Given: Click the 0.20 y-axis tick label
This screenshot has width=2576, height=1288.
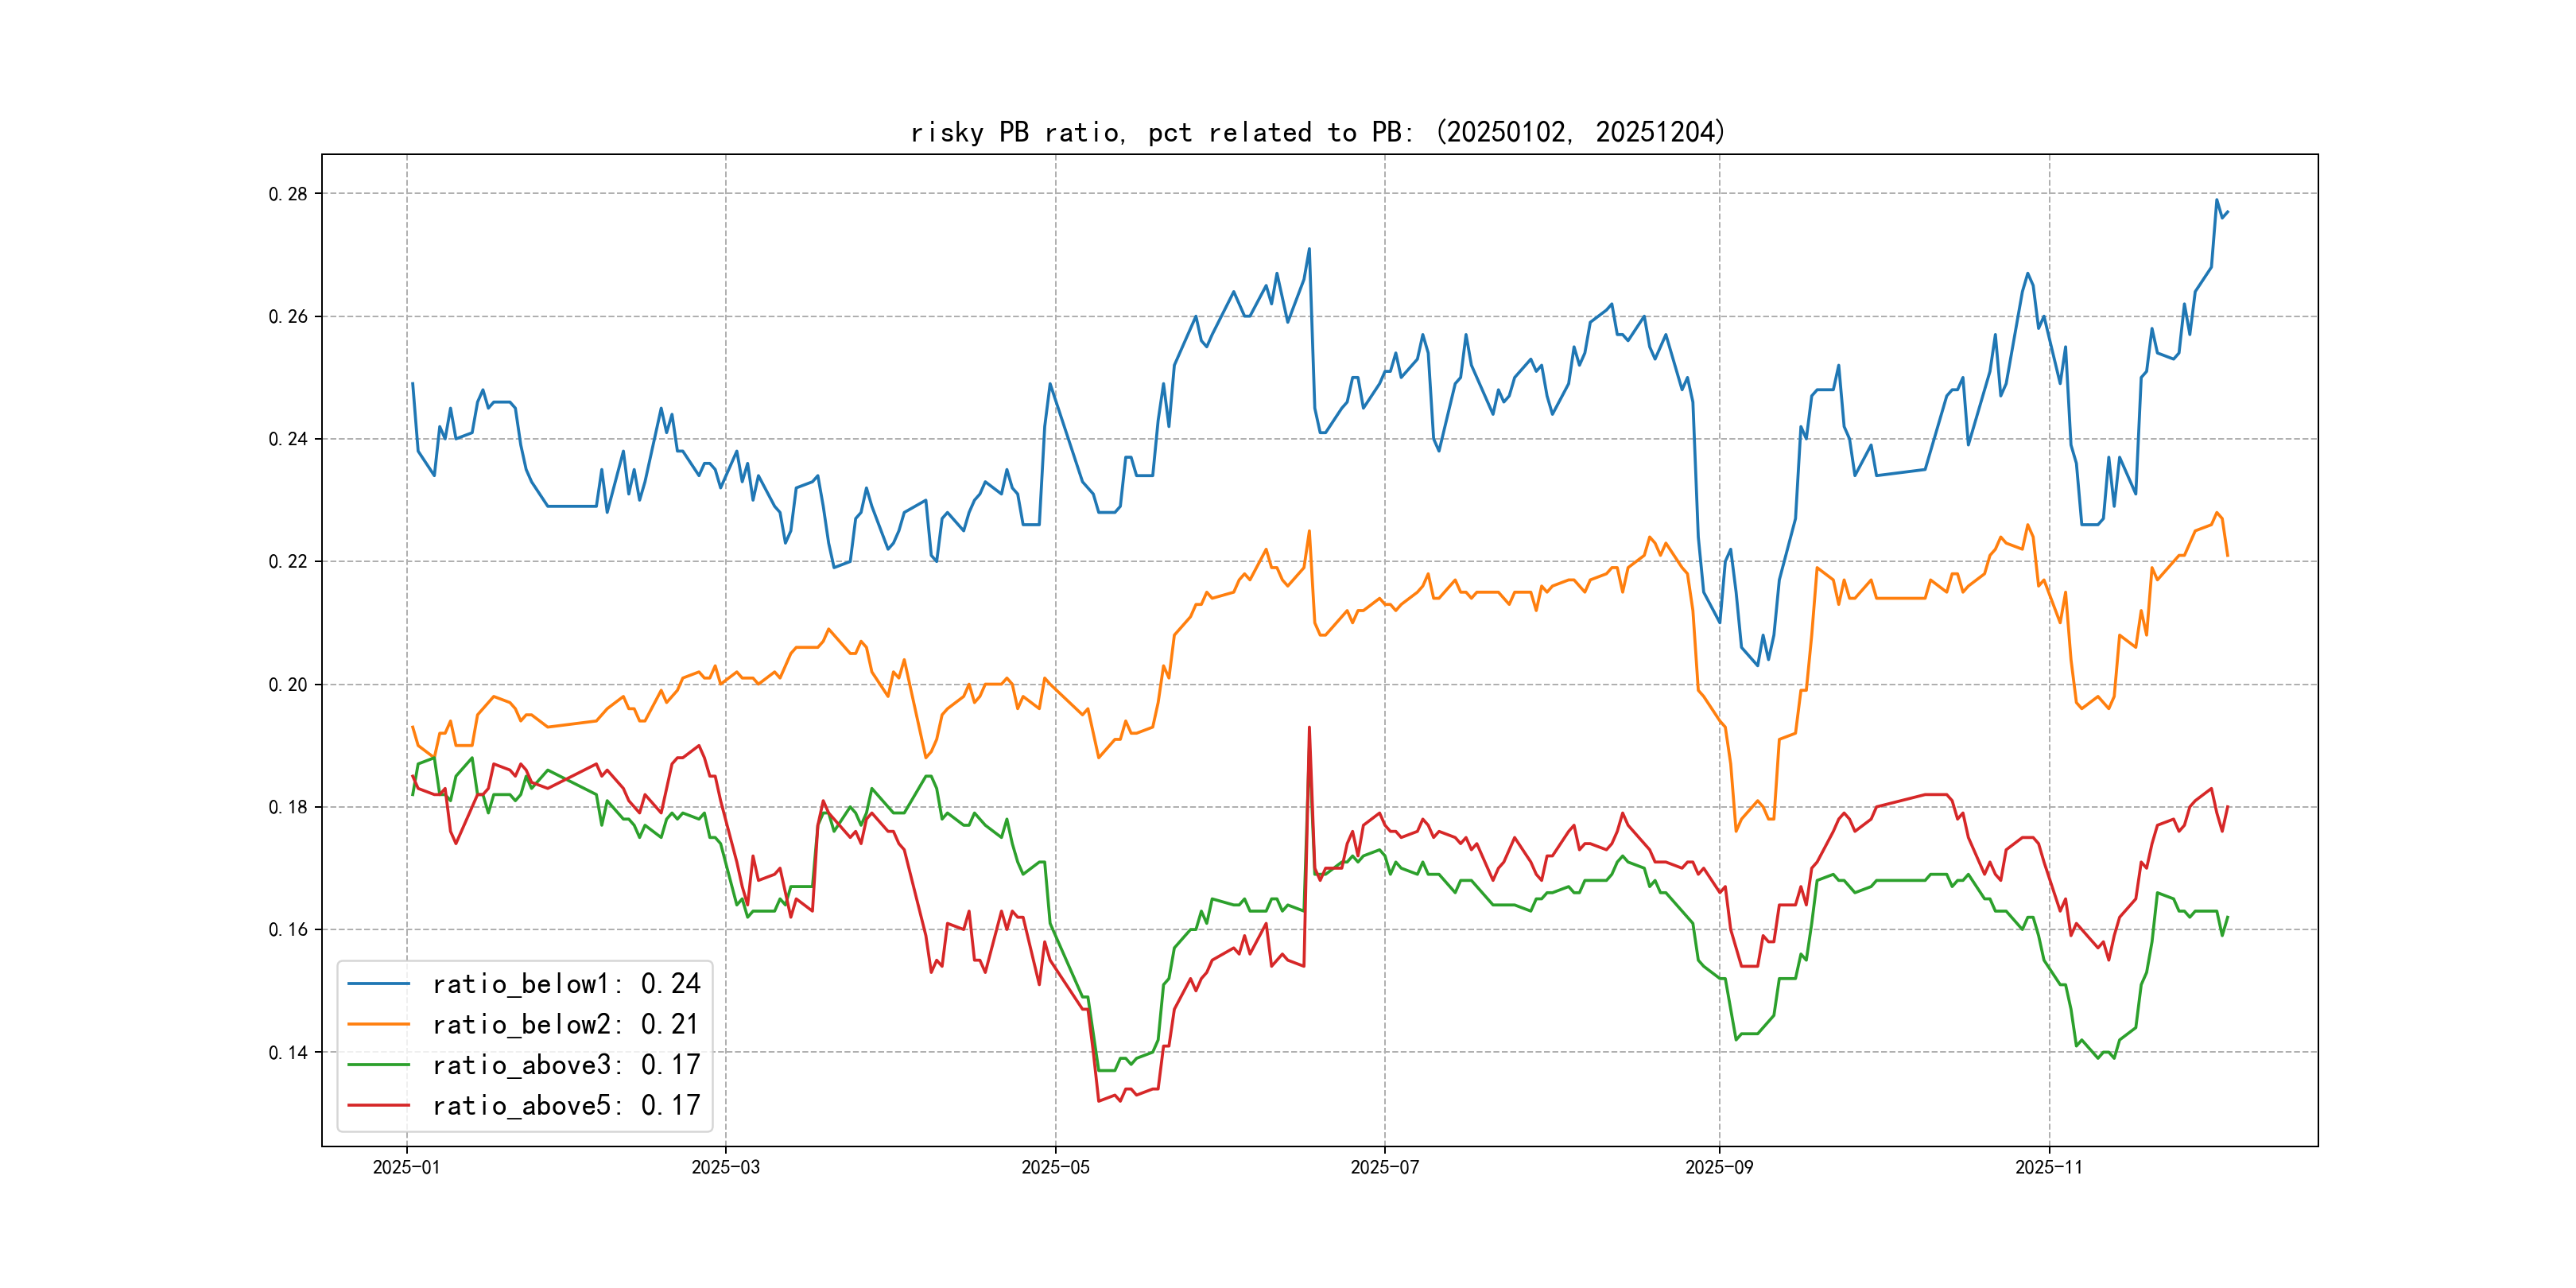Looking at the screenshot, I should (288, 685).
